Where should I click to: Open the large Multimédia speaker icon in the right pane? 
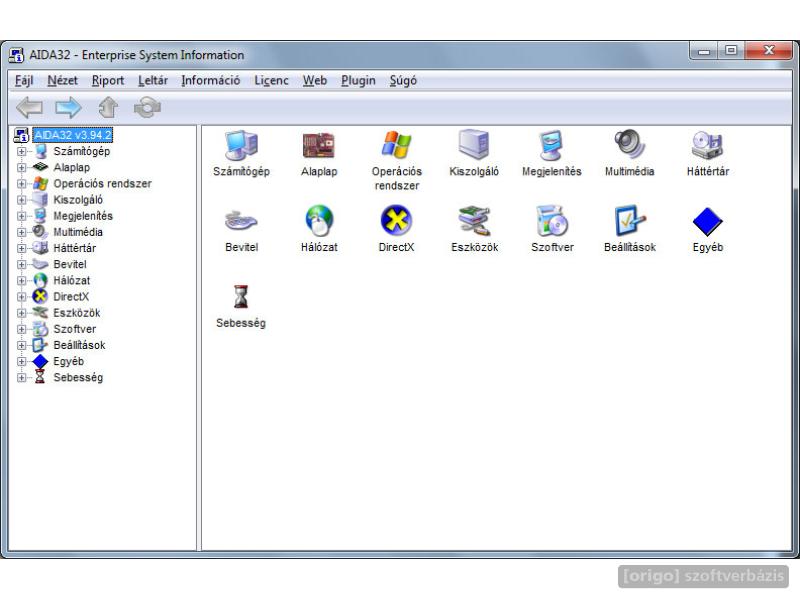tap(630, 145)
